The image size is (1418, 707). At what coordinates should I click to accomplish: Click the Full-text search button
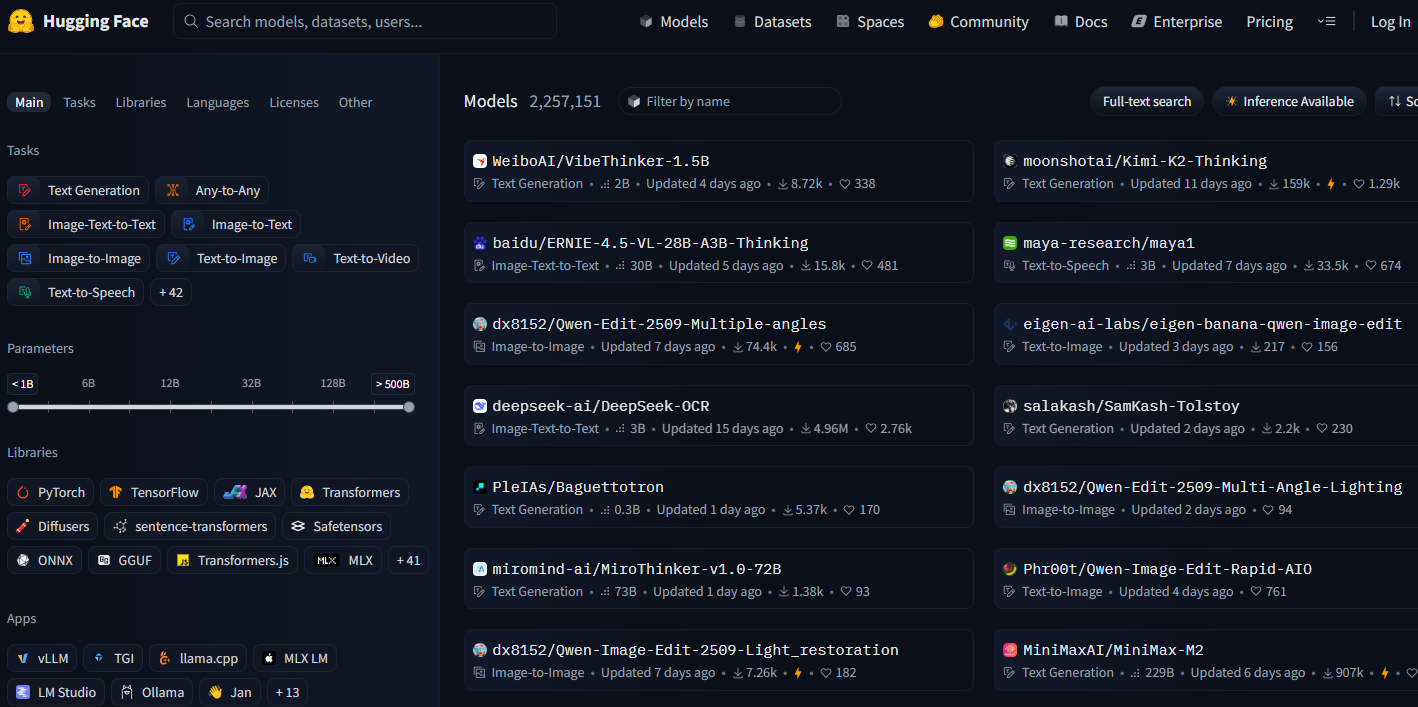pos(1147,101)
